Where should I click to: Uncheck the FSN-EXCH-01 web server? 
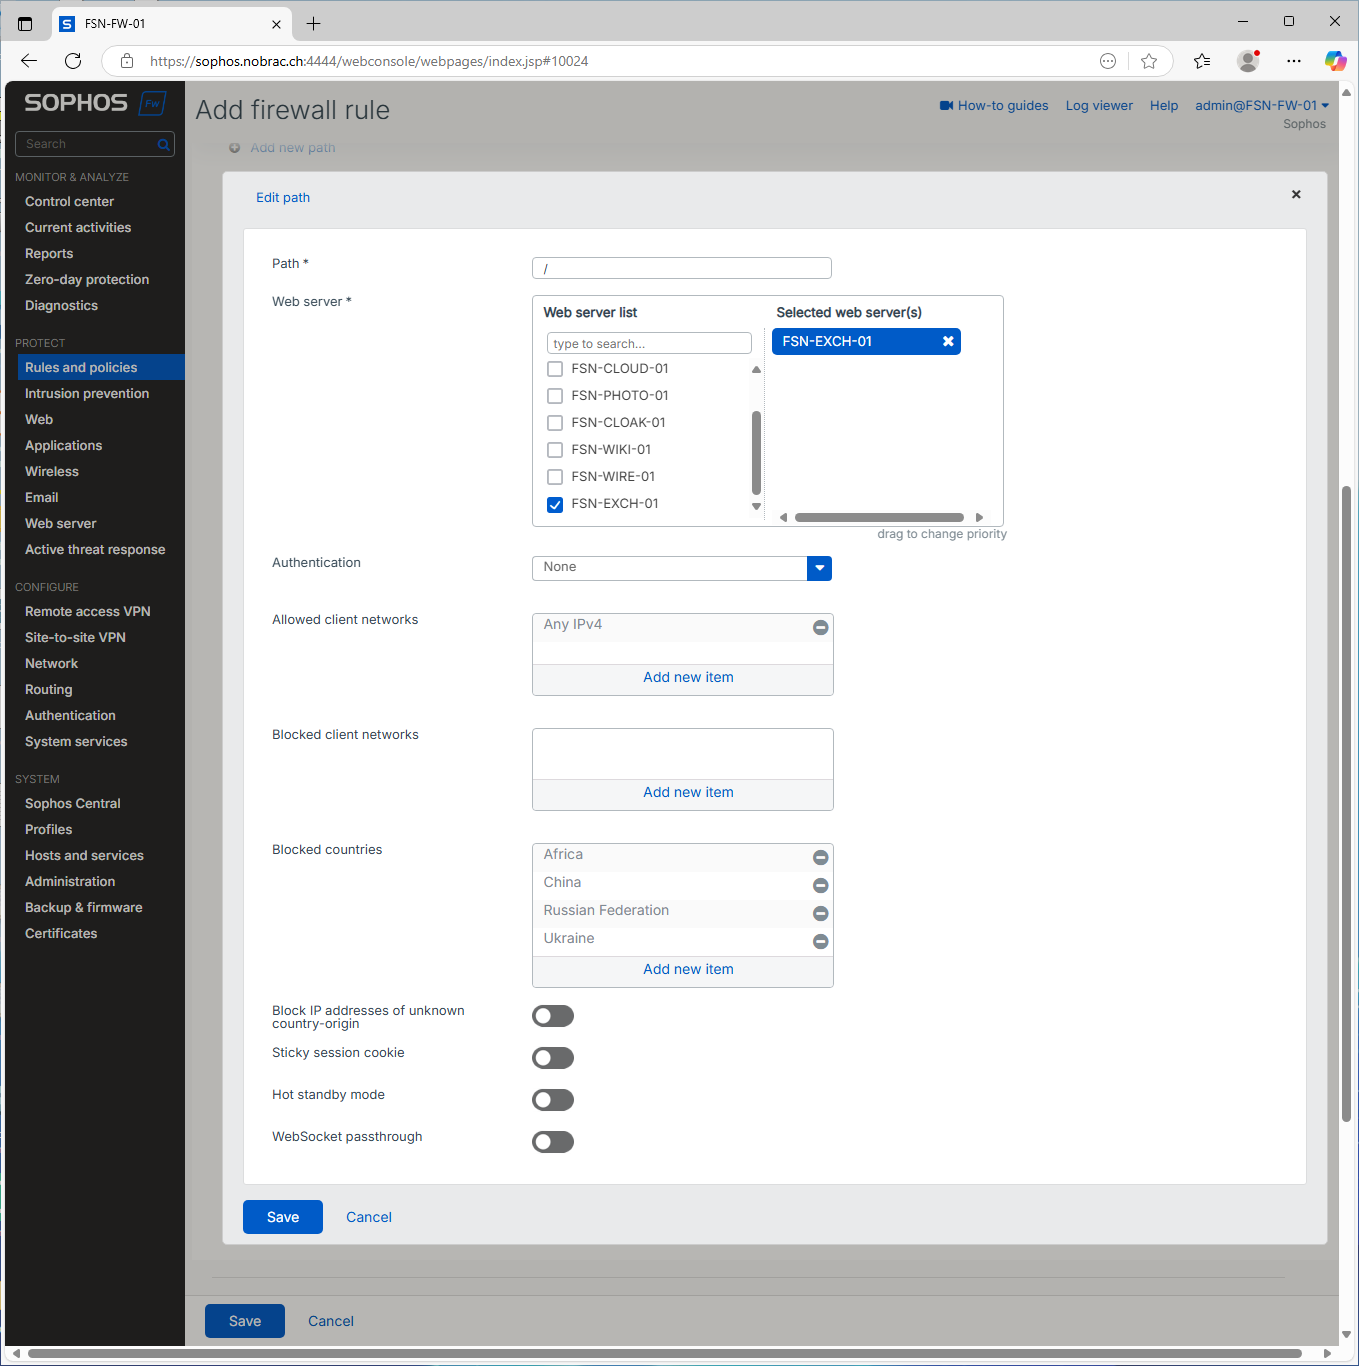555,505
